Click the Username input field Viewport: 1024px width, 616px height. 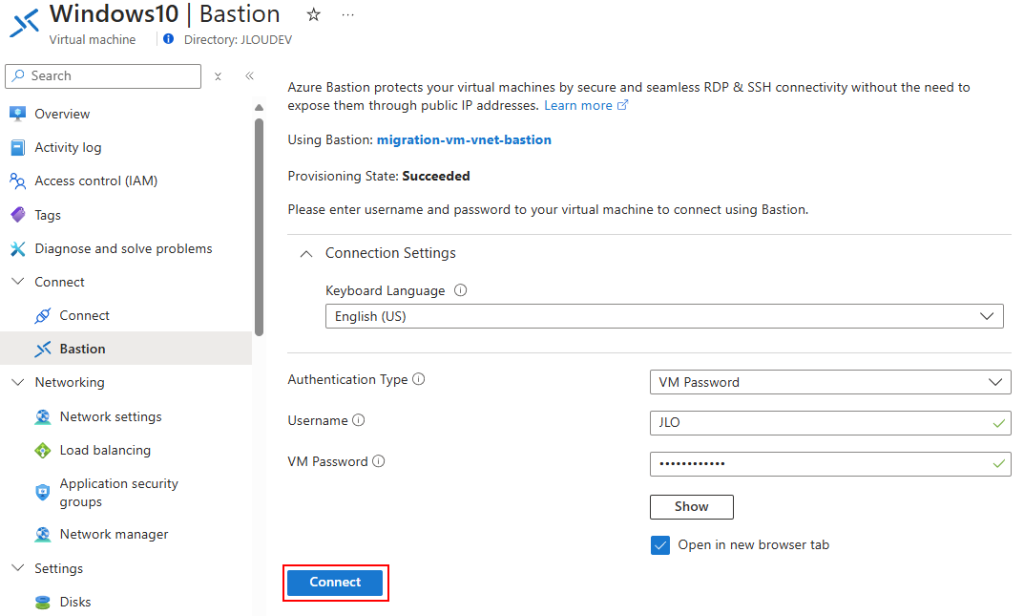pos(830,423)
